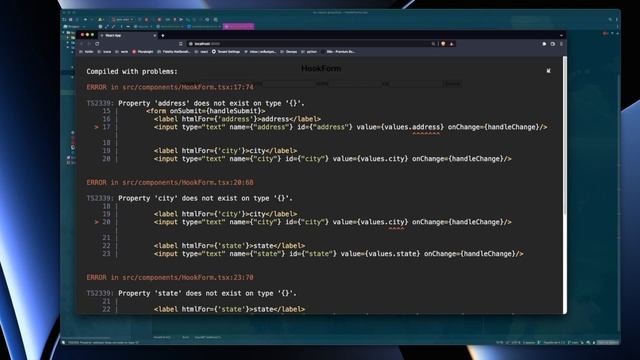Click the Brave rewards triangle icon
This screenshot has width=640, height=360.
[451, 44]
